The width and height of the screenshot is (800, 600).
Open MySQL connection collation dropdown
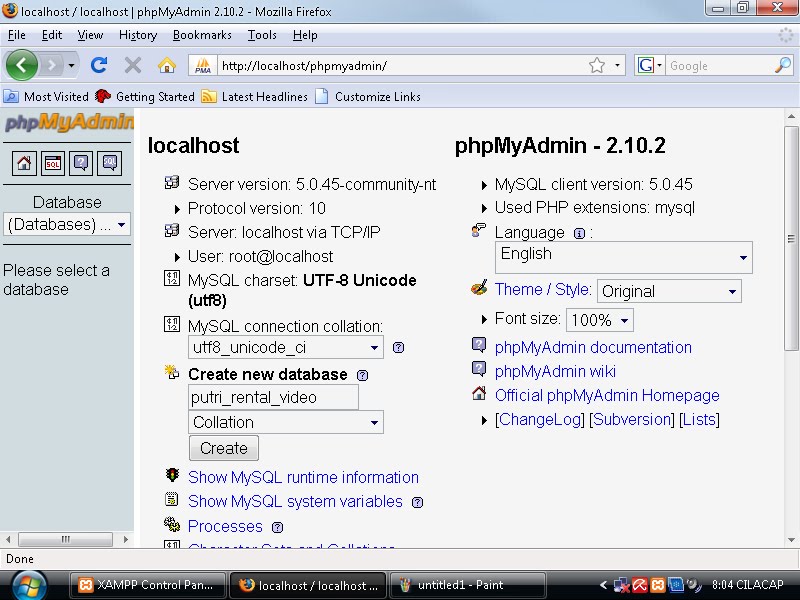(x=286, y=347)
